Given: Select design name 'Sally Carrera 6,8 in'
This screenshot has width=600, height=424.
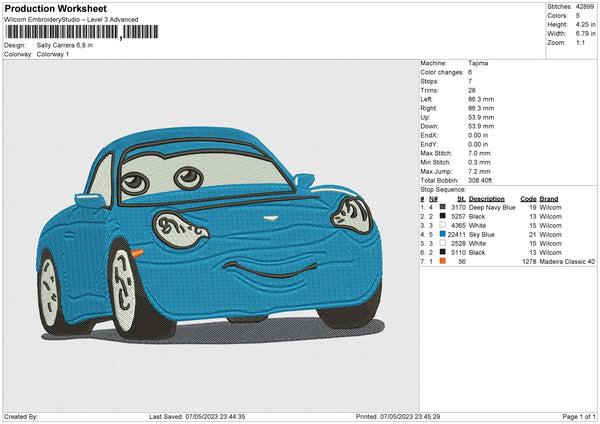Looking at the screenshot, I should (x=65, y=45).
